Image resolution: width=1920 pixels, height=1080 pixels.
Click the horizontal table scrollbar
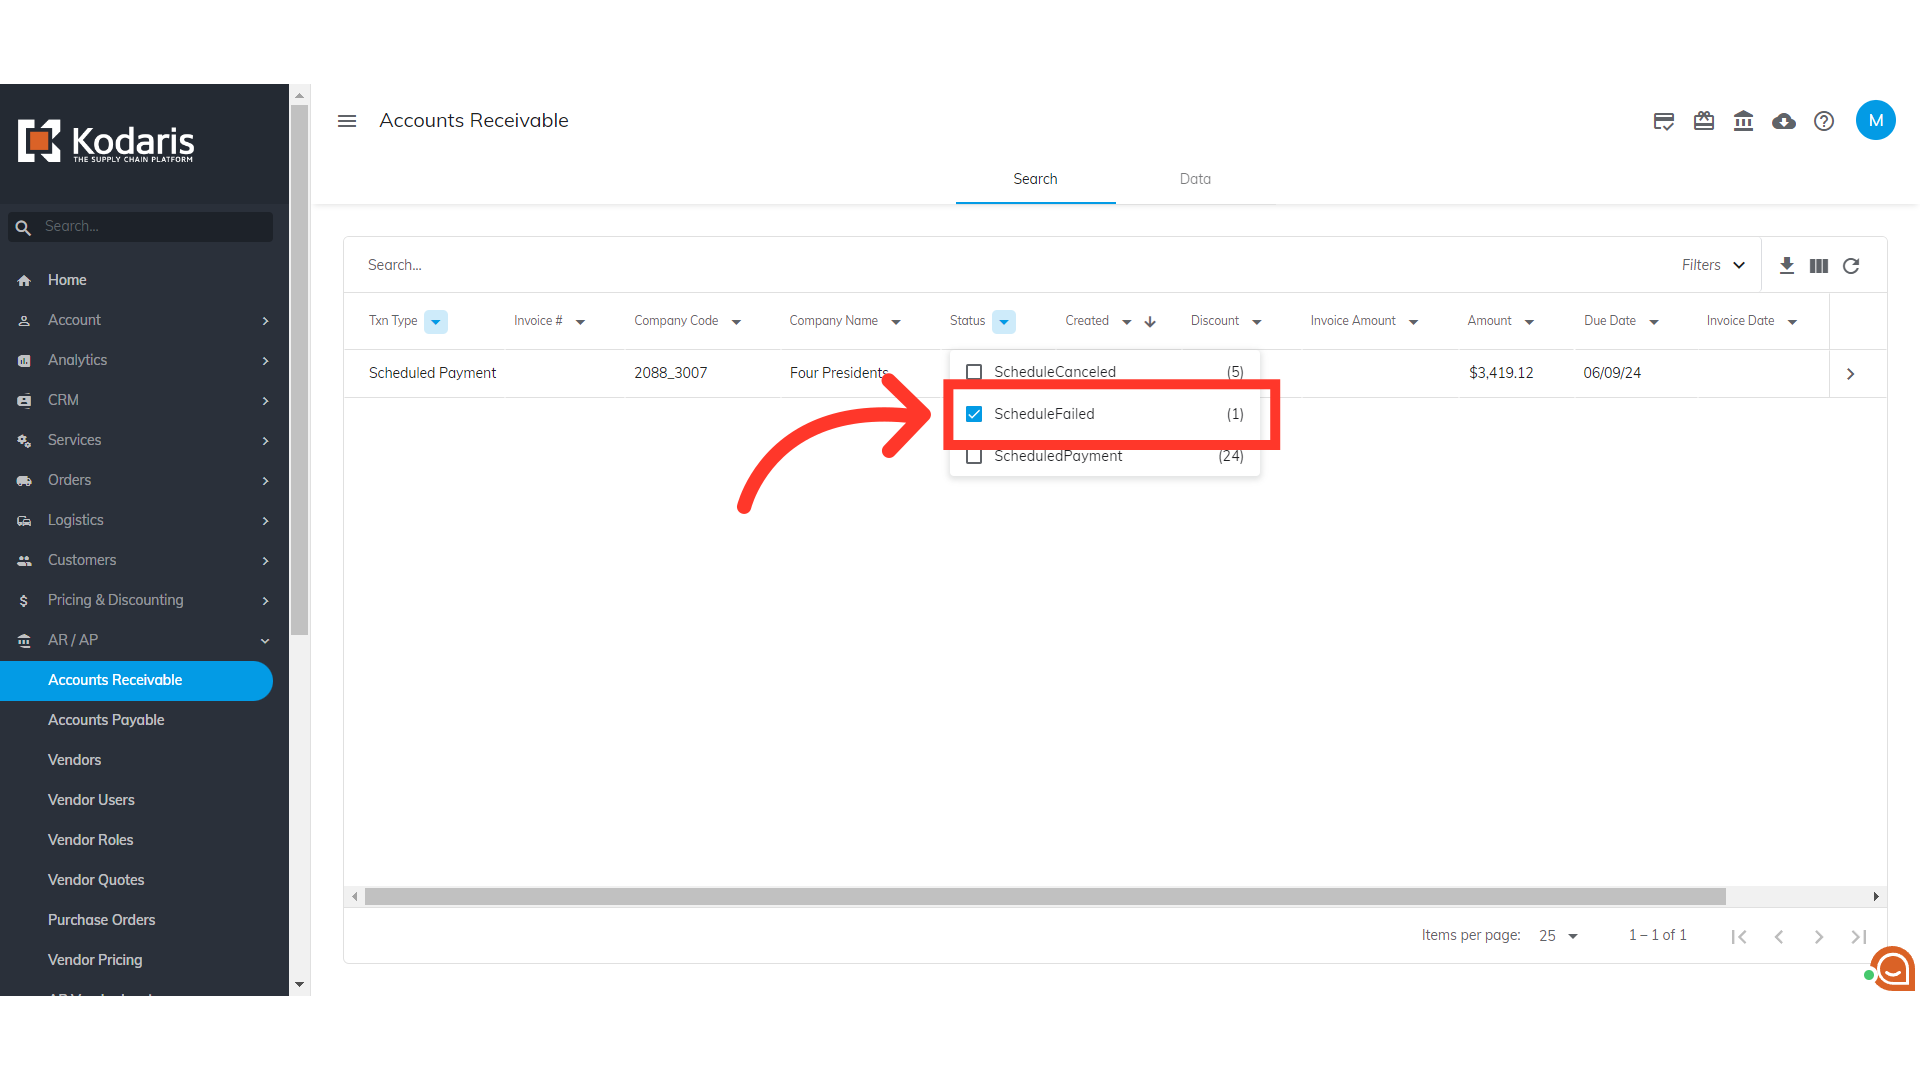(1044, 897)
